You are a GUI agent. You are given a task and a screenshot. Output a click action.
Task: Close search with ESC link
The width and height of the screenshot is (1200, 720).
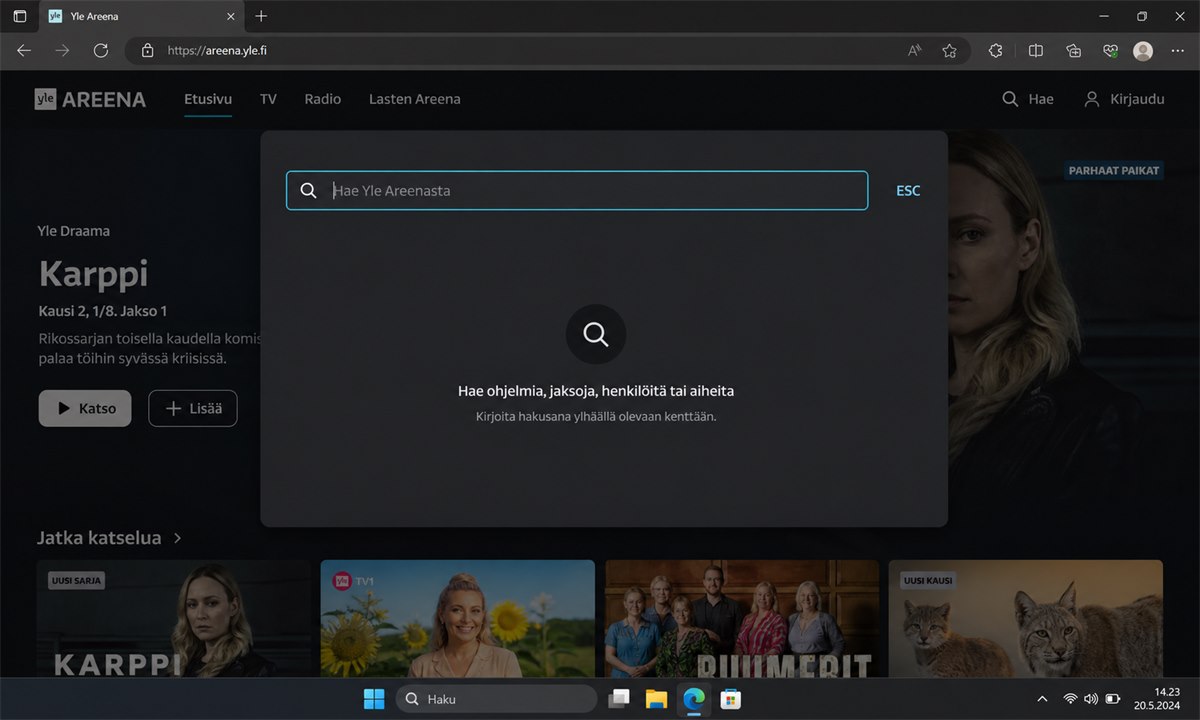pos(908,190)
